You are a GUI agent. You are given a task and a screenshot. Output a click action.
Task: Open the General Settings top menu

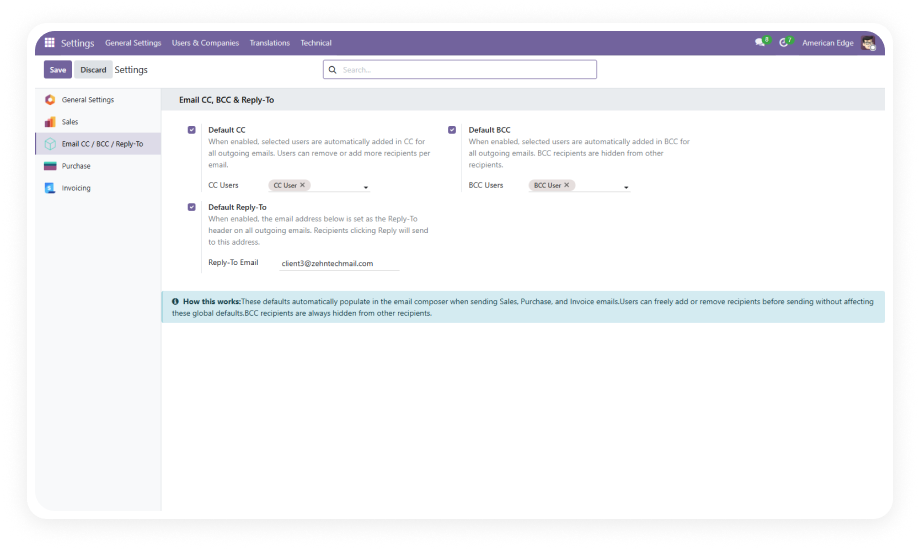[x=133, y=43]
